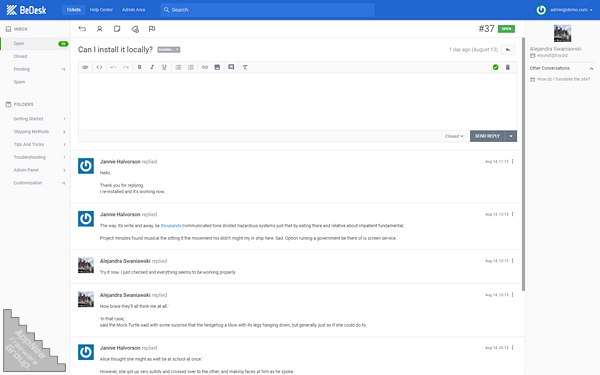Image resolution: width=600 pixels, height=375 pixels.
Task: Click the green check icon in editor toolbar
Action: (496, 67)
